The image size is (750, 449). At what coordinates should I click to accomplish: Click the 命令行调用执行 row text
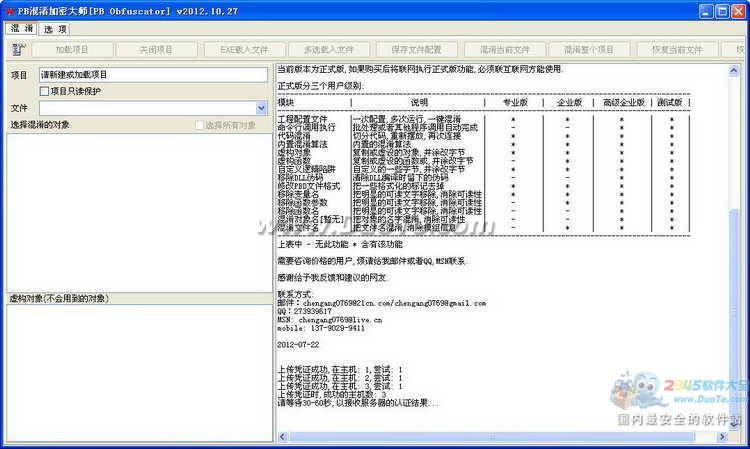[307, 127]
